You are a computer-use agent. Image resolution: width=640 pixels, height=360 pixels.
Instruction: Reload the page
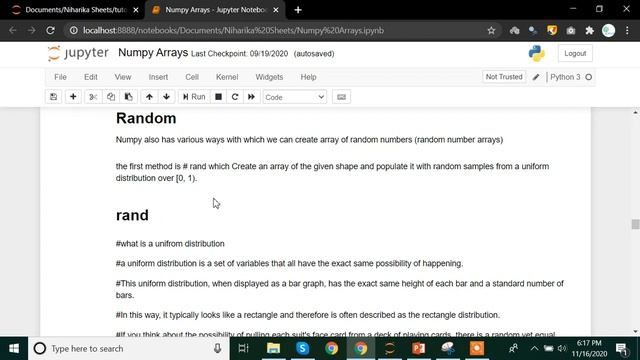pyautogui.click(x=50, y=30)
